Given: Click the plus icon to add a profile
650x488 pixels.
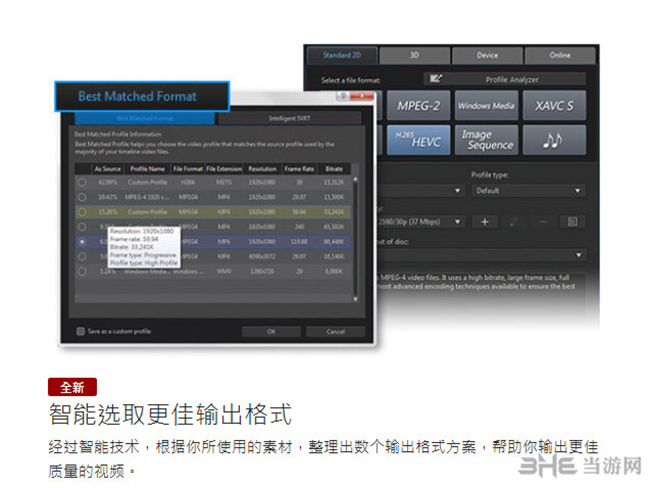Looking at the screenshot, I should 485,222.
